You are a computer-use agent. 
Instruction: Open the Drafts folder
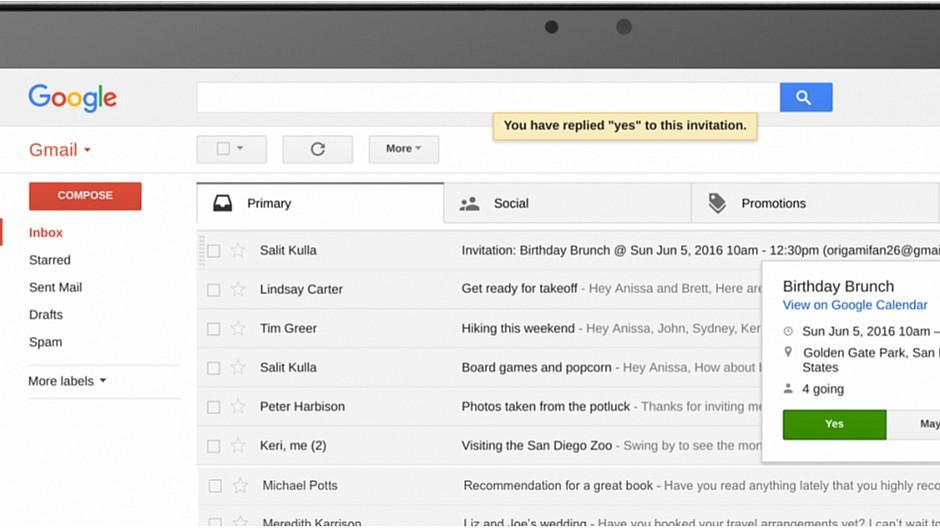click(x=46, y=315)
